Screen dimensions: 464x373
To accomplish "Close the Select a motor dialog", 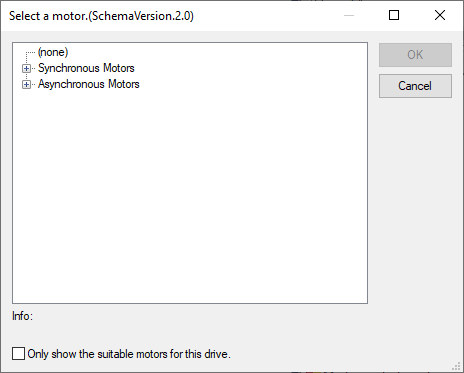I will [x=440, y=15].
